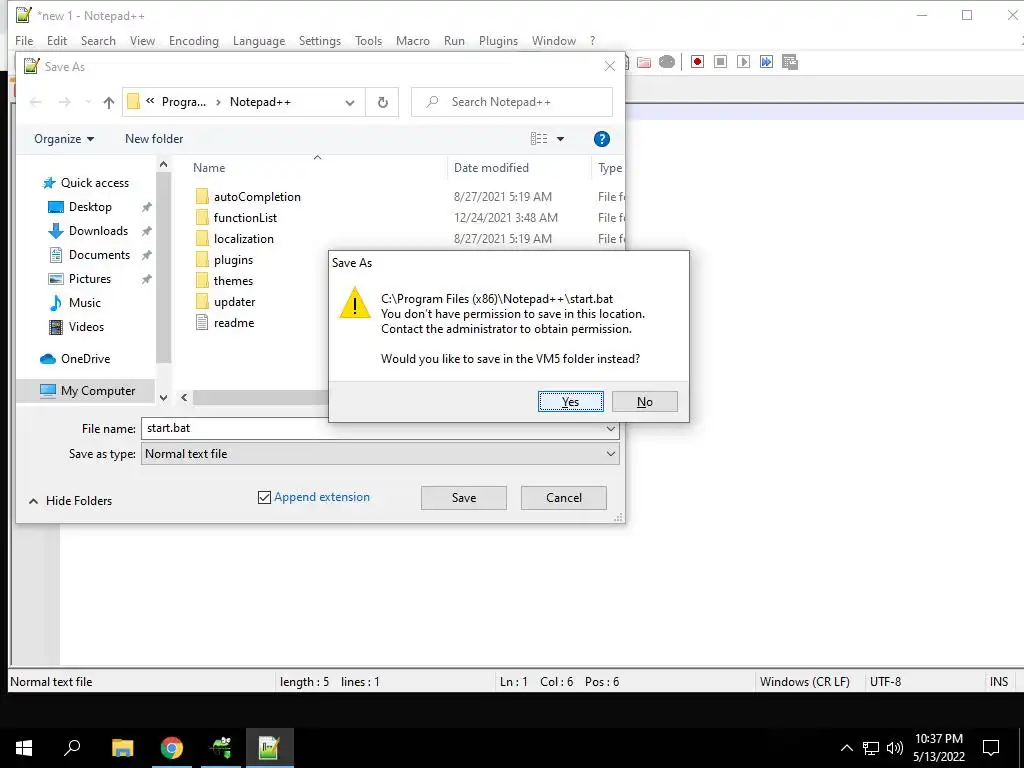Open the plugins folder
The height and width of the screenshot is (768, 1024).
(232, 259)
